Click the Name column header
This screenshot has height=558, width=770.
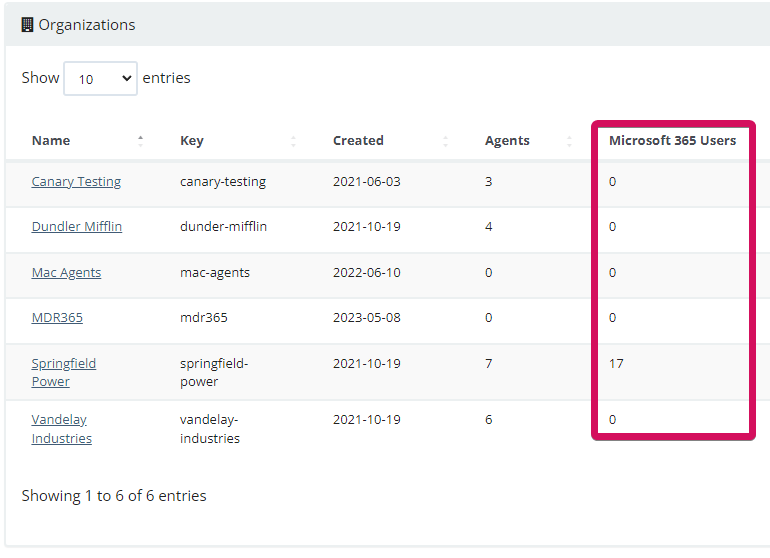click(51, 141)
